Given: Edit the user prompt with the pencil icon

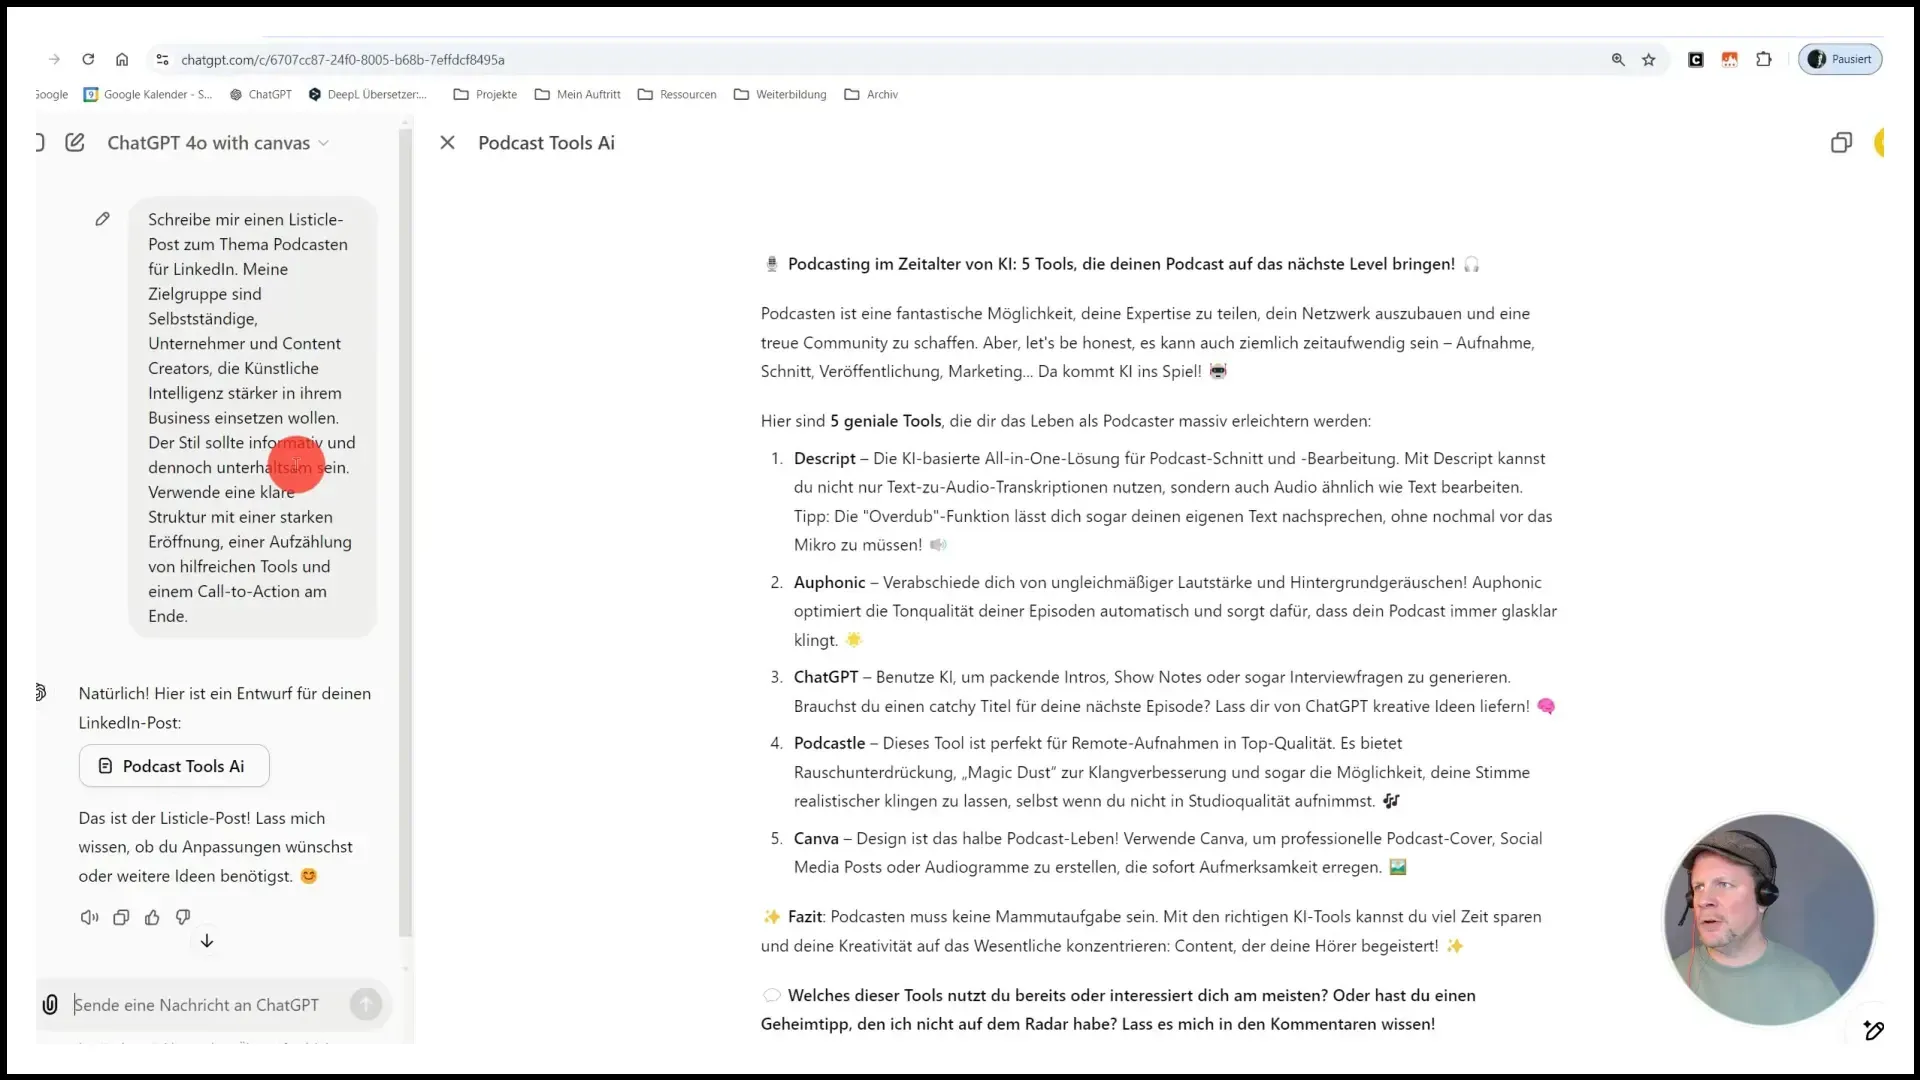Looking at the screenshot, I should click(102, 219).
